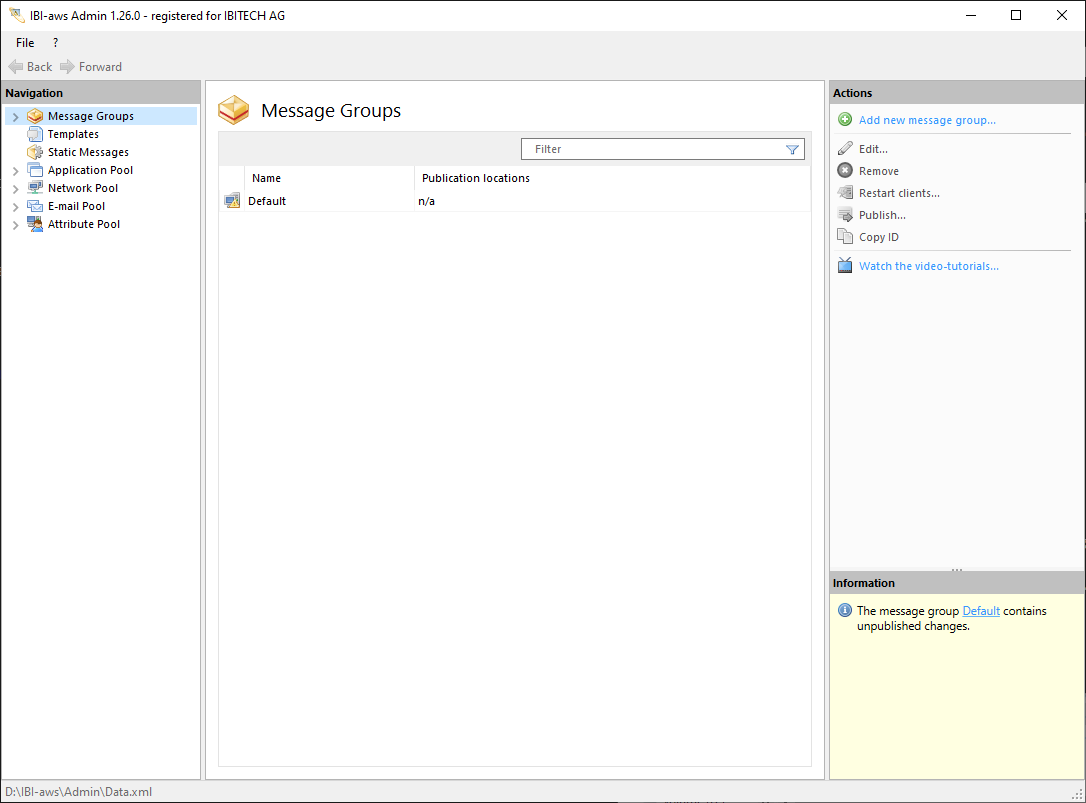Image resolution: width=1086 pixels, height=803 pixels.
Task: Open the File menu
Action: point(25,43)
